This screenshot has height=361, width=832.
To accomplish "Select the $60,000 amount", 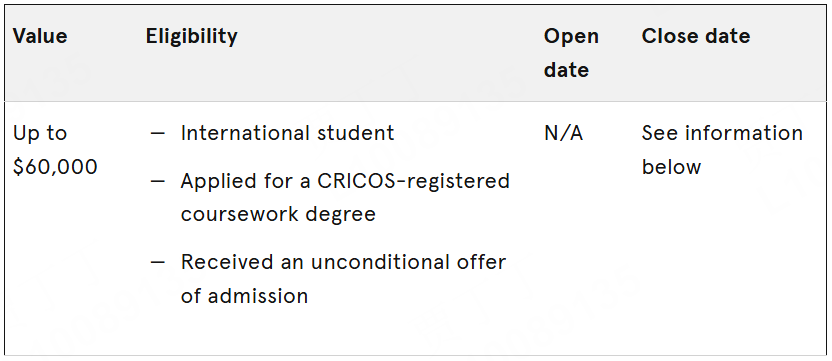I will 55,167.
